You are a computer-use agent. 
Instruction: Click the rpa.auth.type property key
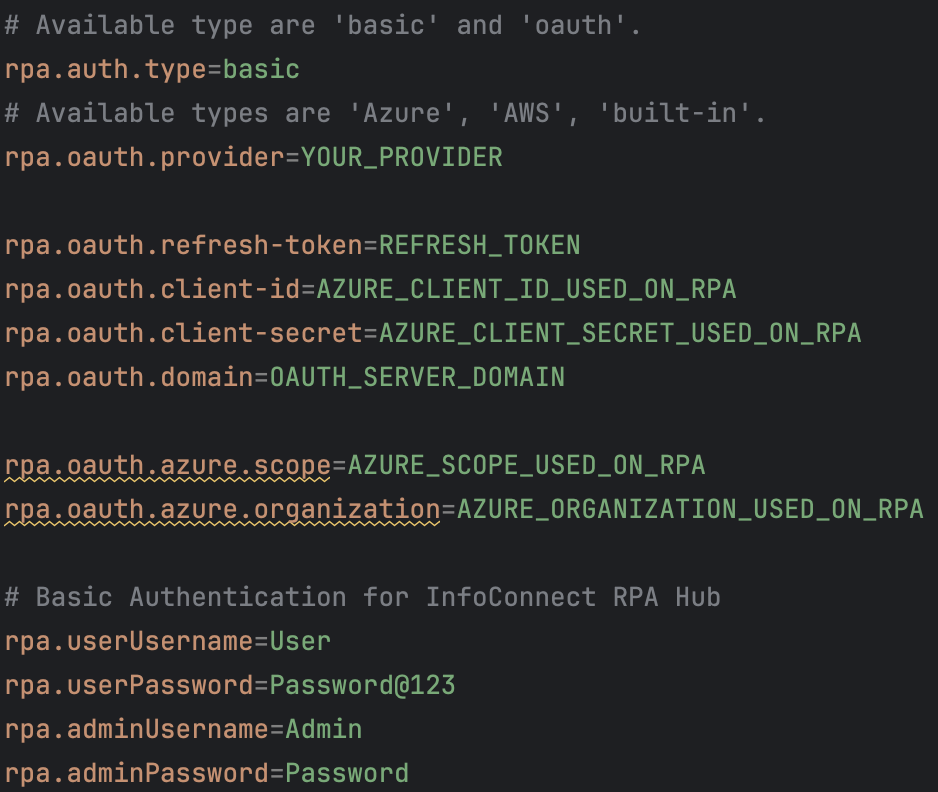[x=105, y=70]
